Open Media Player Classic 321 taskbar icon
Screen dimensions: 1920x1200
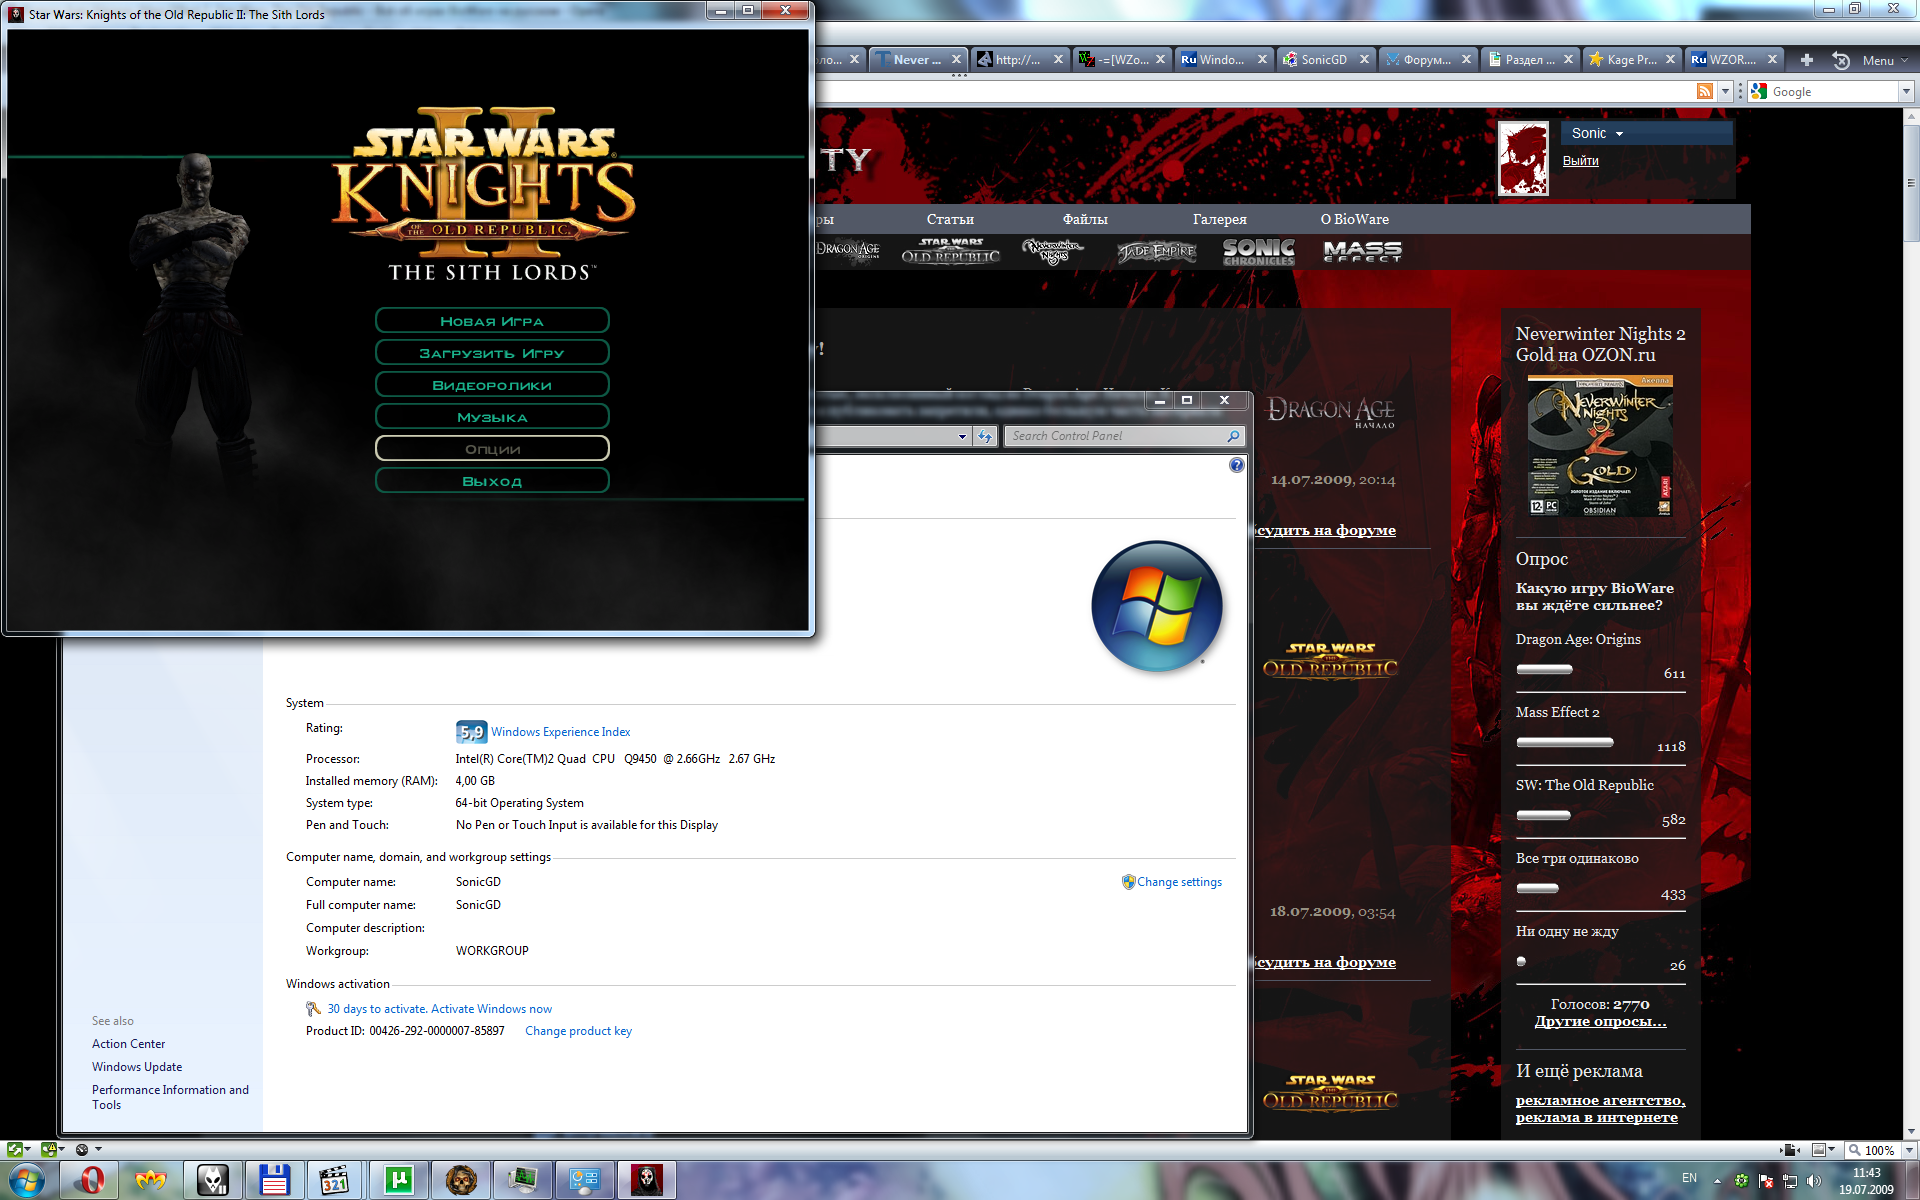point(336,1180)
